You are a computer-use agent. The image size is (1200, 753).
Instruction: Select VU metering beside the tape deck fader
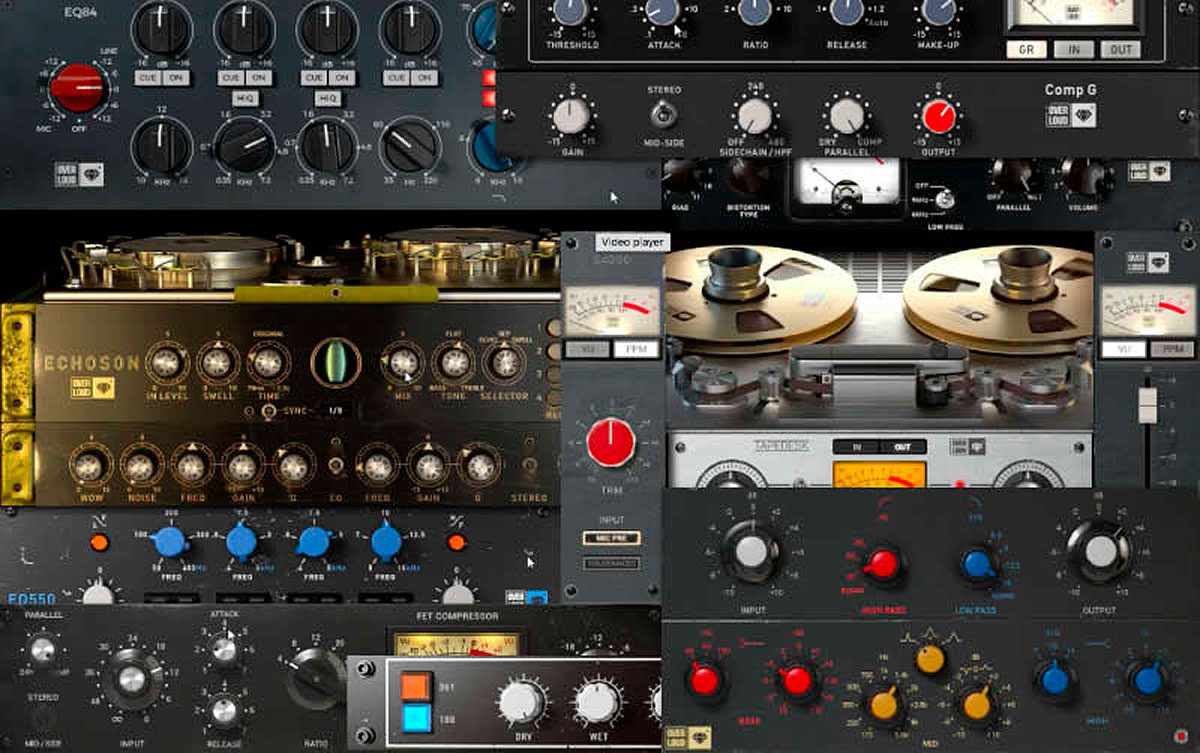(1123, 349)
